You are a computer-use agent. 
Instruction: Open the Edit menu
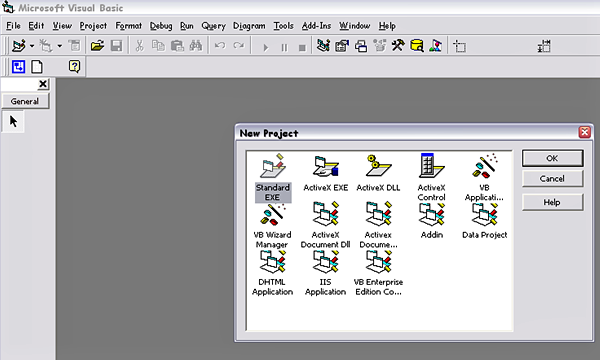coord(36,26)
